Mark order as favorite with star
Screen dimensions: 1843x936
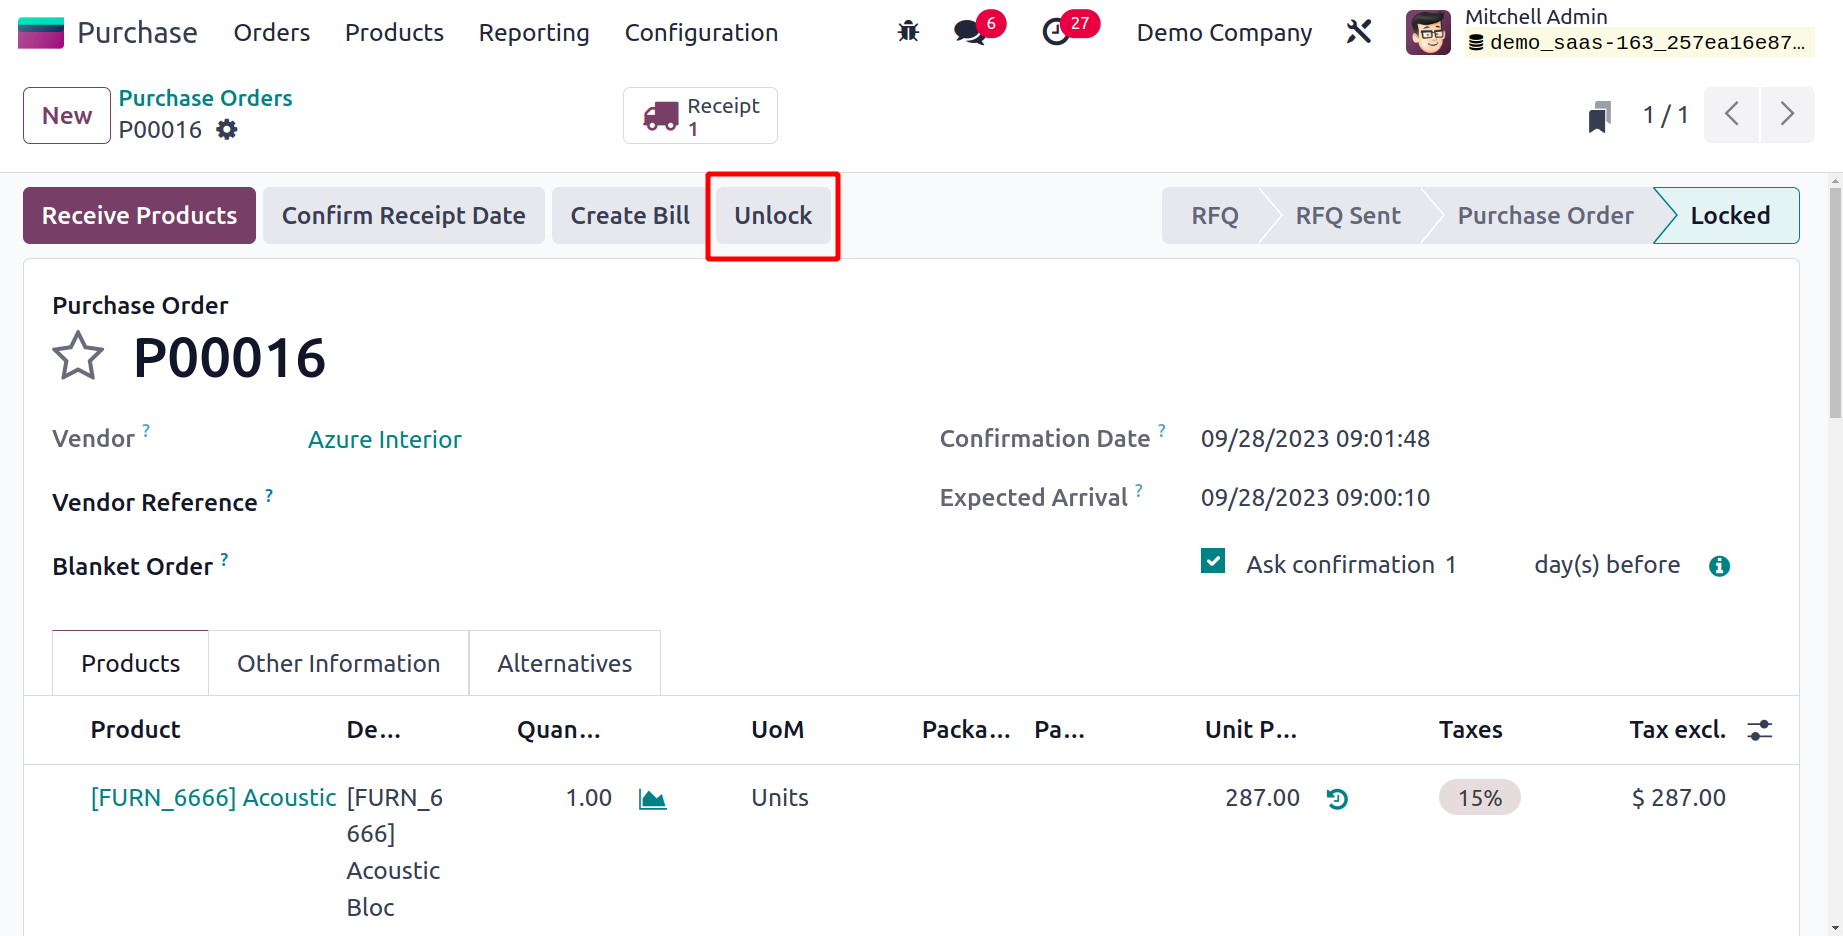78,357
